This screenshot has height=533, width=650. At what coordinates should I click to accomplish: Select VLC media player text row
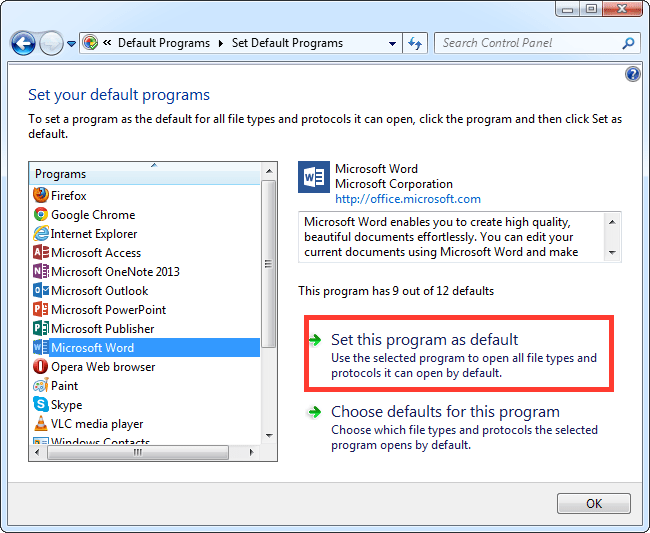pyautogui.click(x=97, y=424)
